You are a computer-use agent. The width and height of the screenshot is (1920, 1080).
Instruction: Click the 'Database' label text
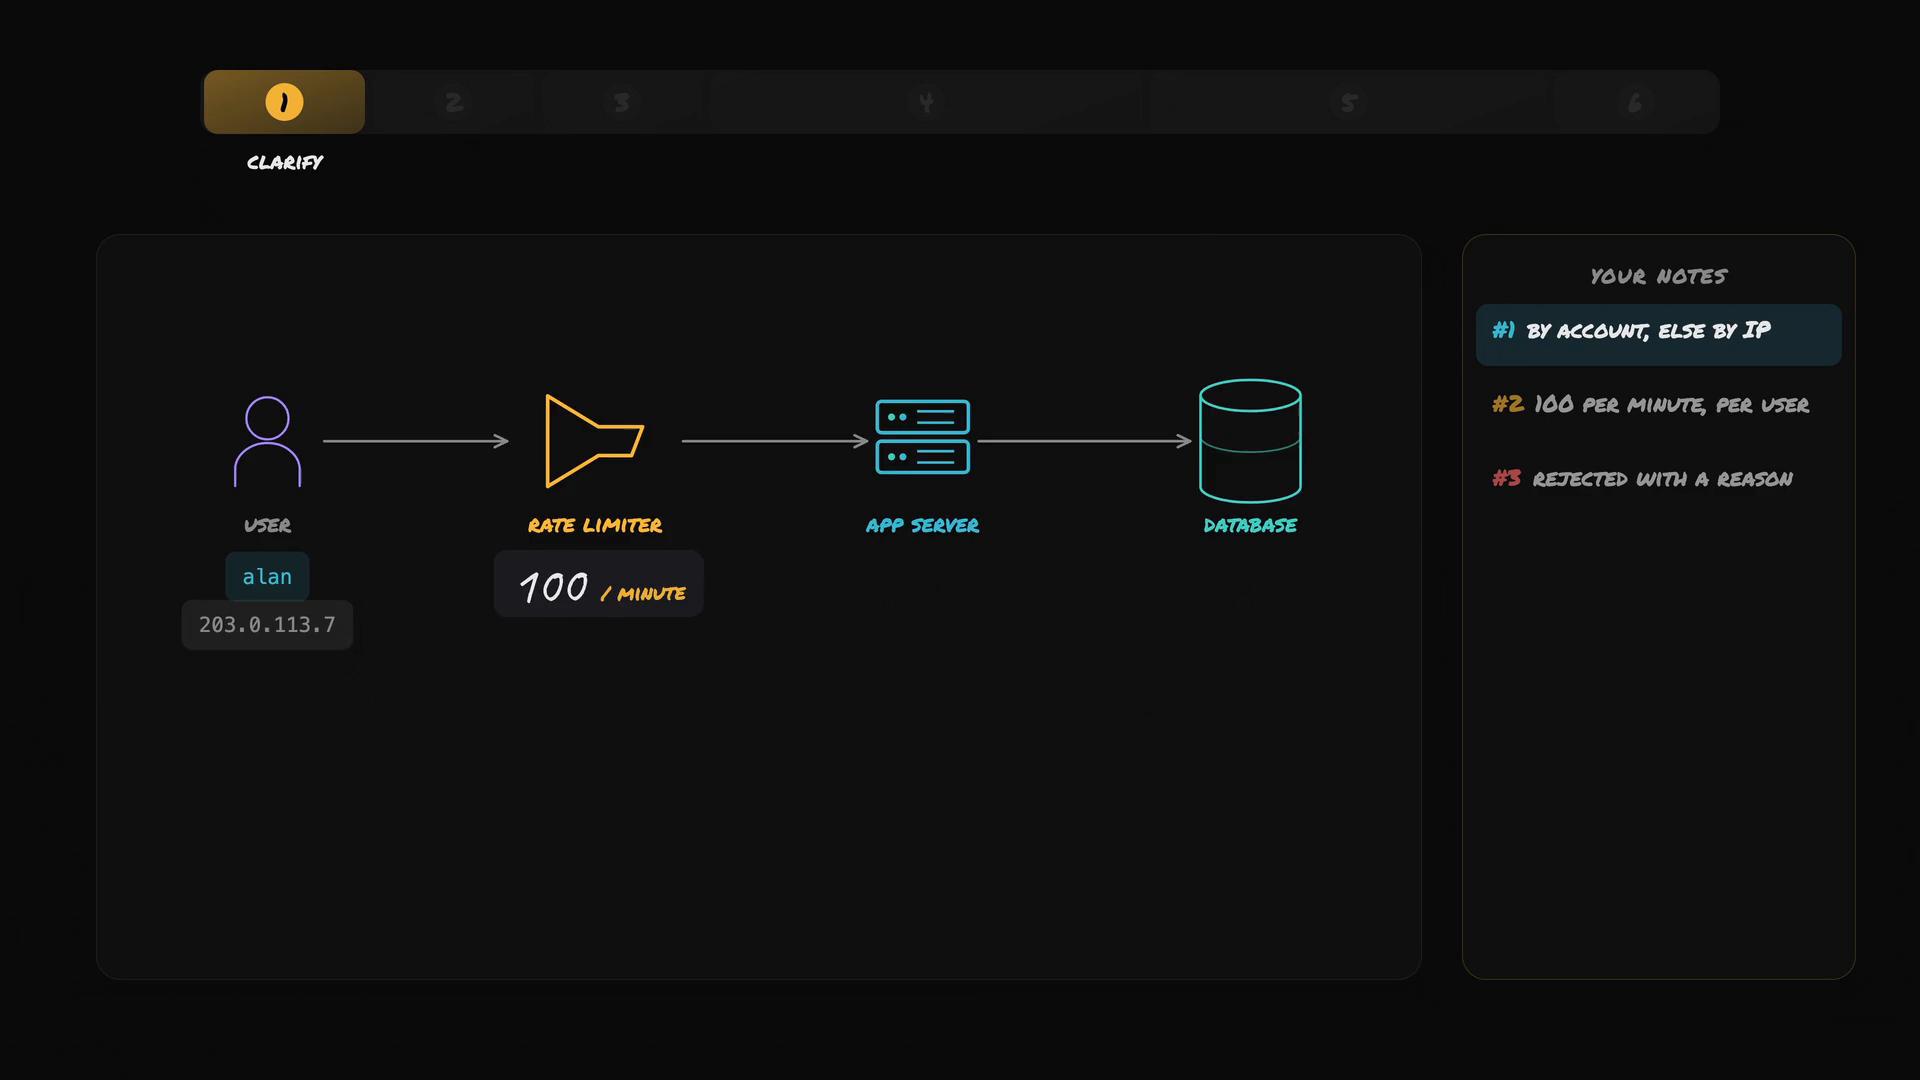coord(1250,525)
